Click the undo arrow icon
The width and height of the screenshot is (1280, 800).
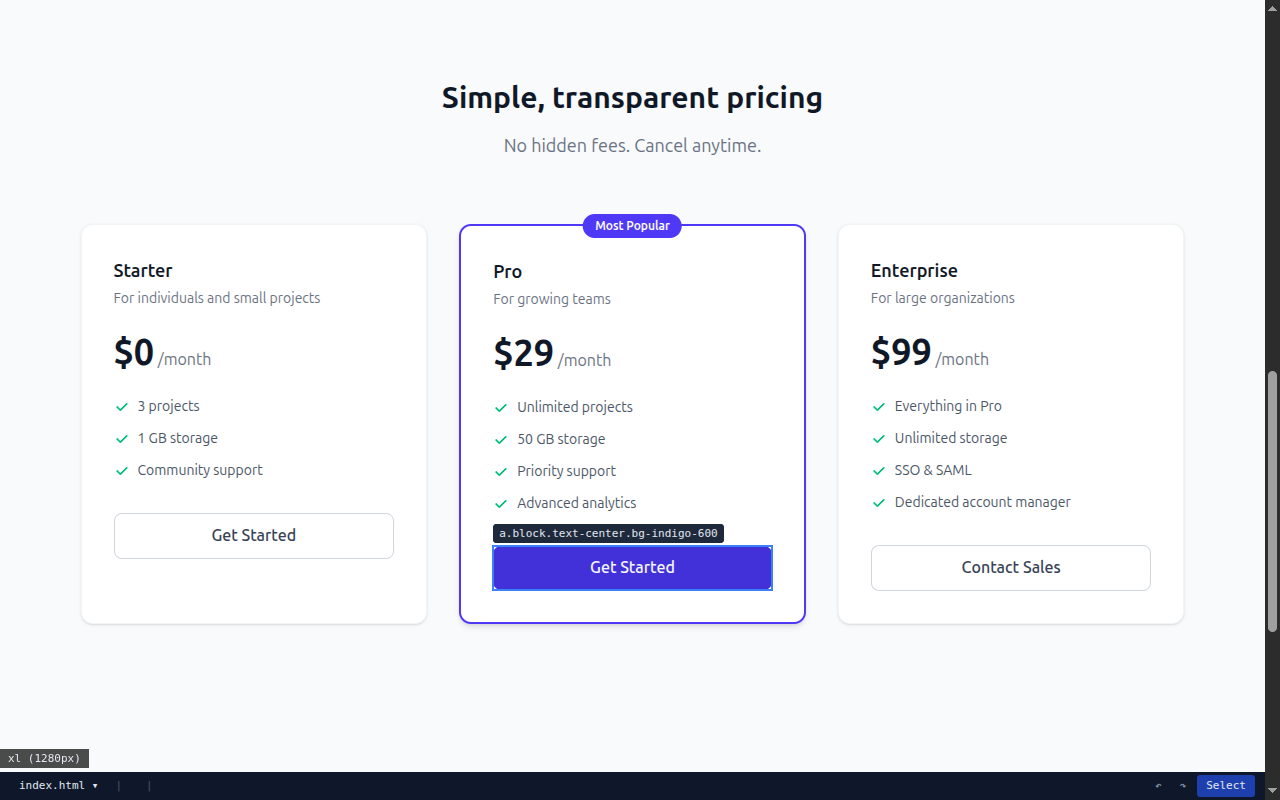[x=1158, y=786]
